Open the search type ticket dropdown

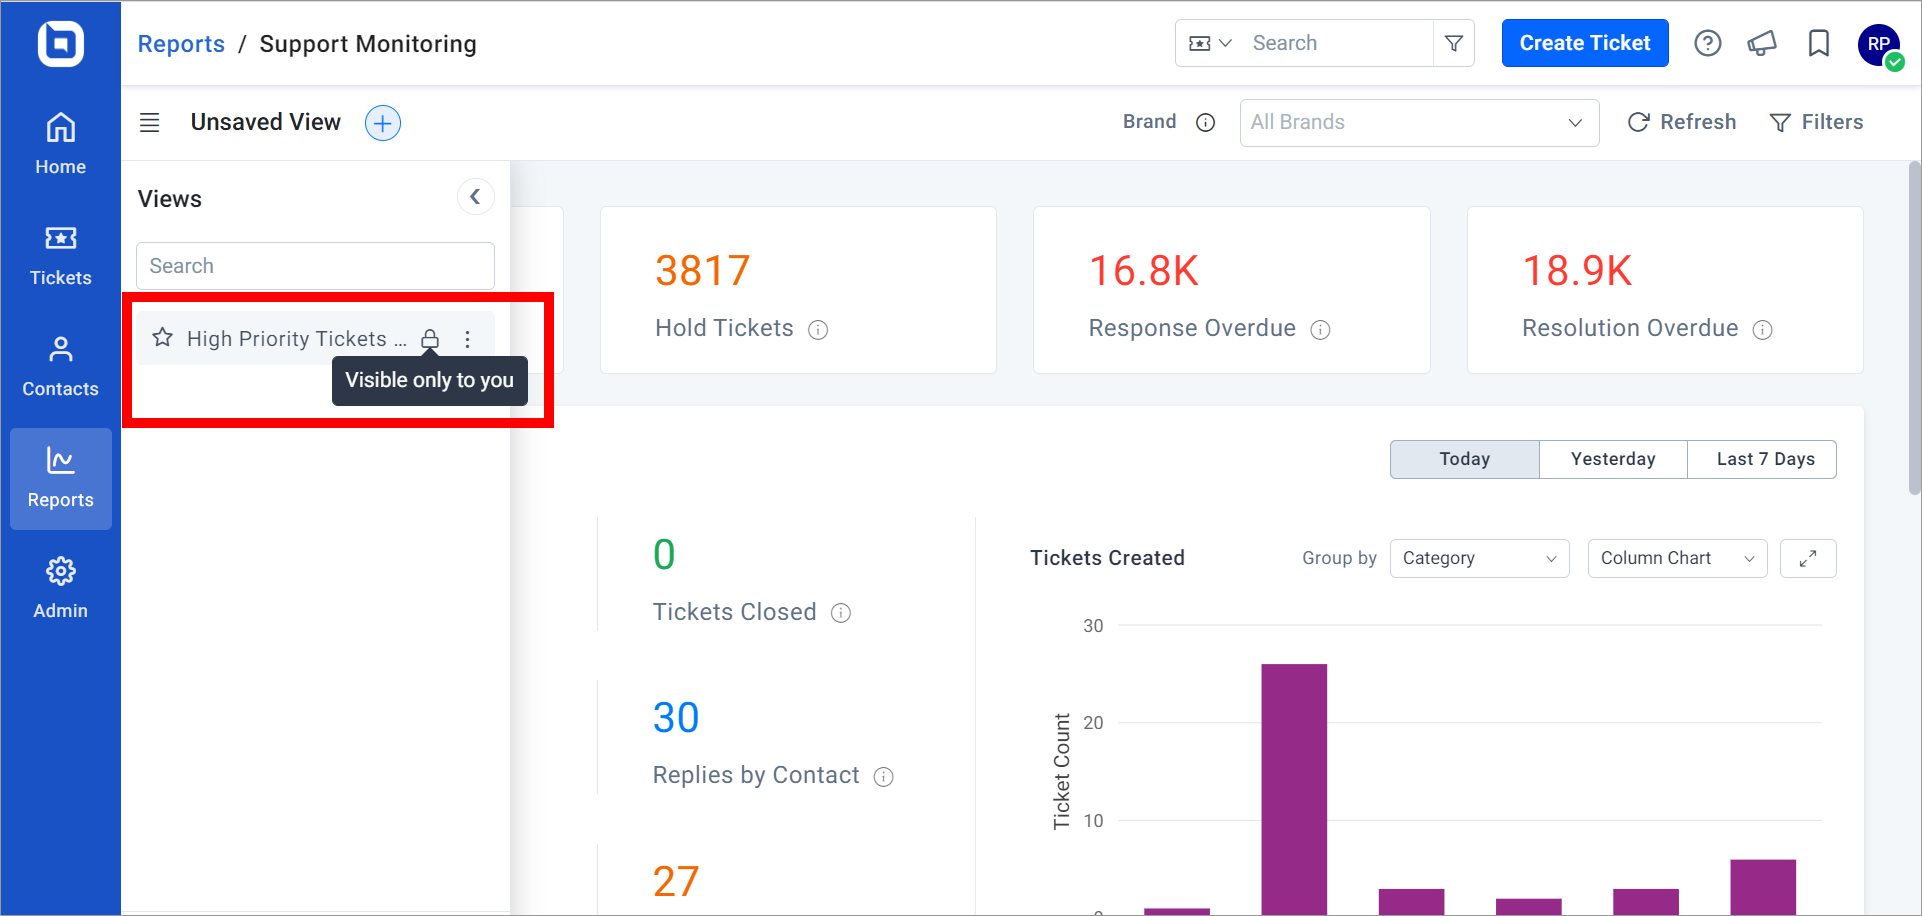[x=1209, y=43]
